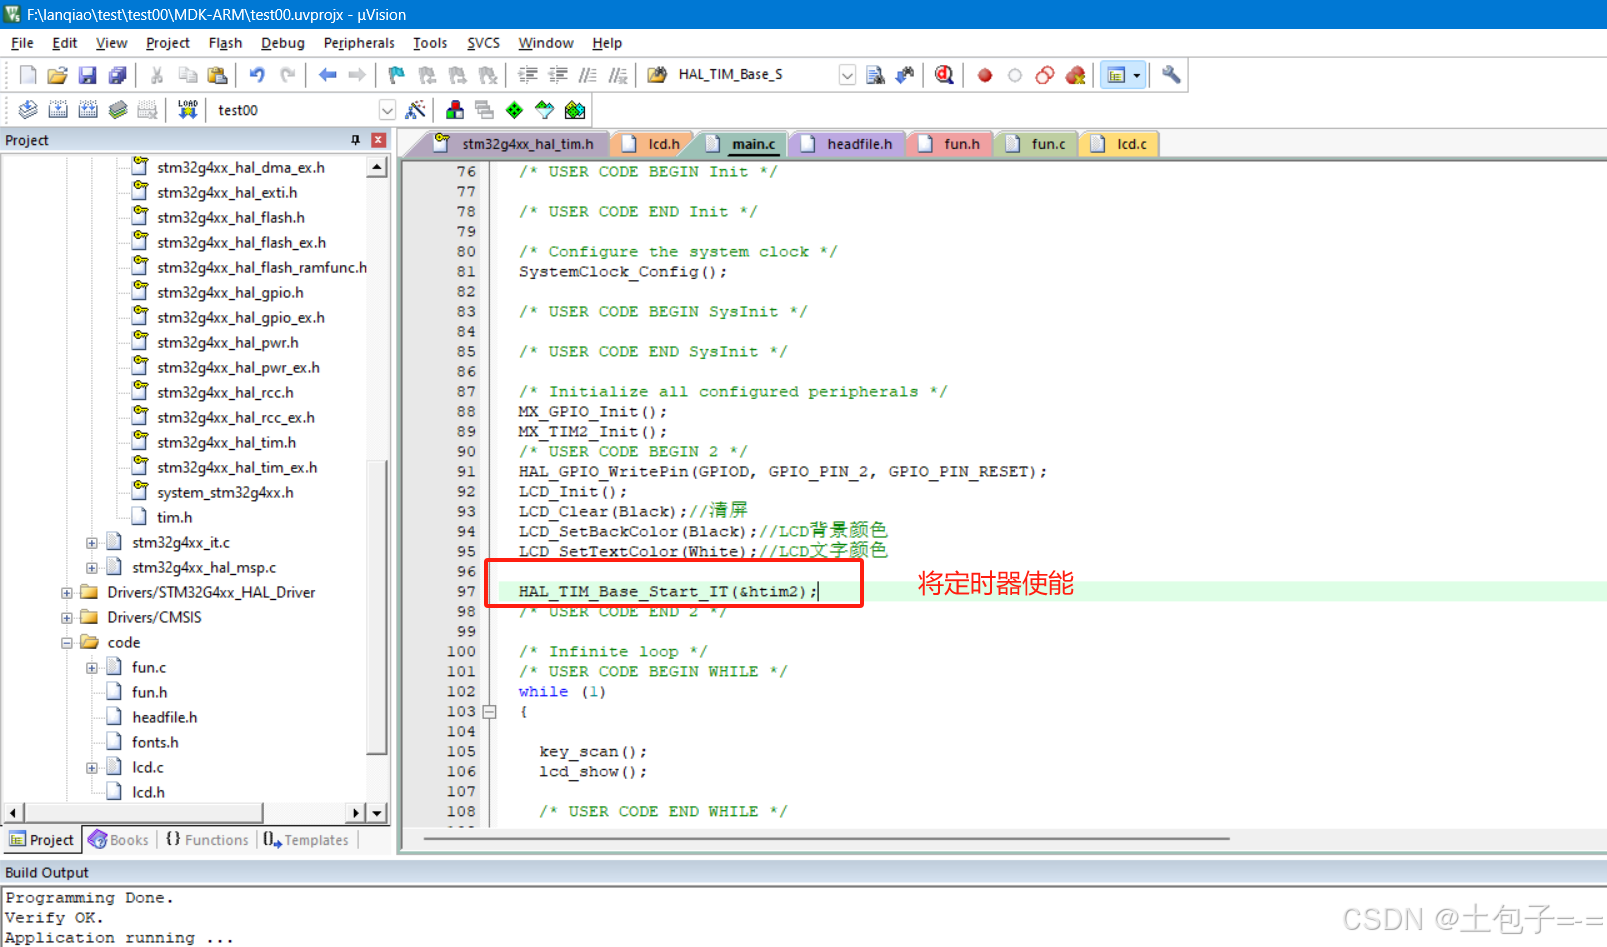This screenshot has height=947, width=1607.
Task: Expand Drivers/STM32G4xx_HAL_Driver group
Action: pyautogui.click(x=67, y=593)
